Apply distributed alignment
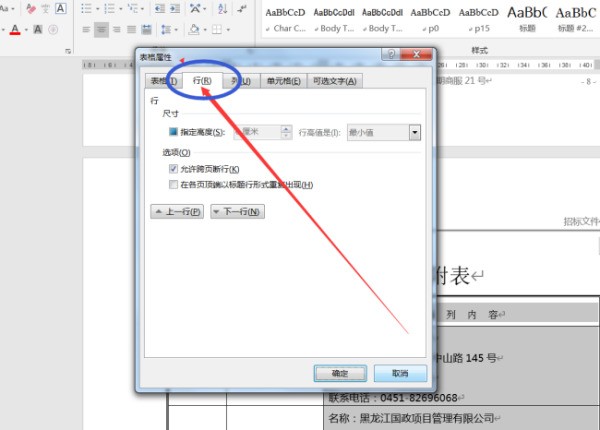600x430 pixels. coord(147,29)
